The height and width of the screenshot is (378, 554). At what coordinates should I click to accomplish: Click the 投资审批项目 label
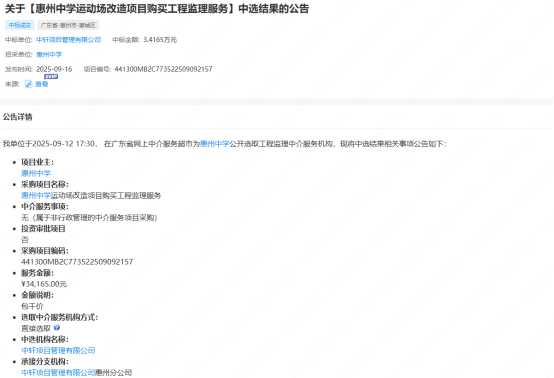coord(43,229)
